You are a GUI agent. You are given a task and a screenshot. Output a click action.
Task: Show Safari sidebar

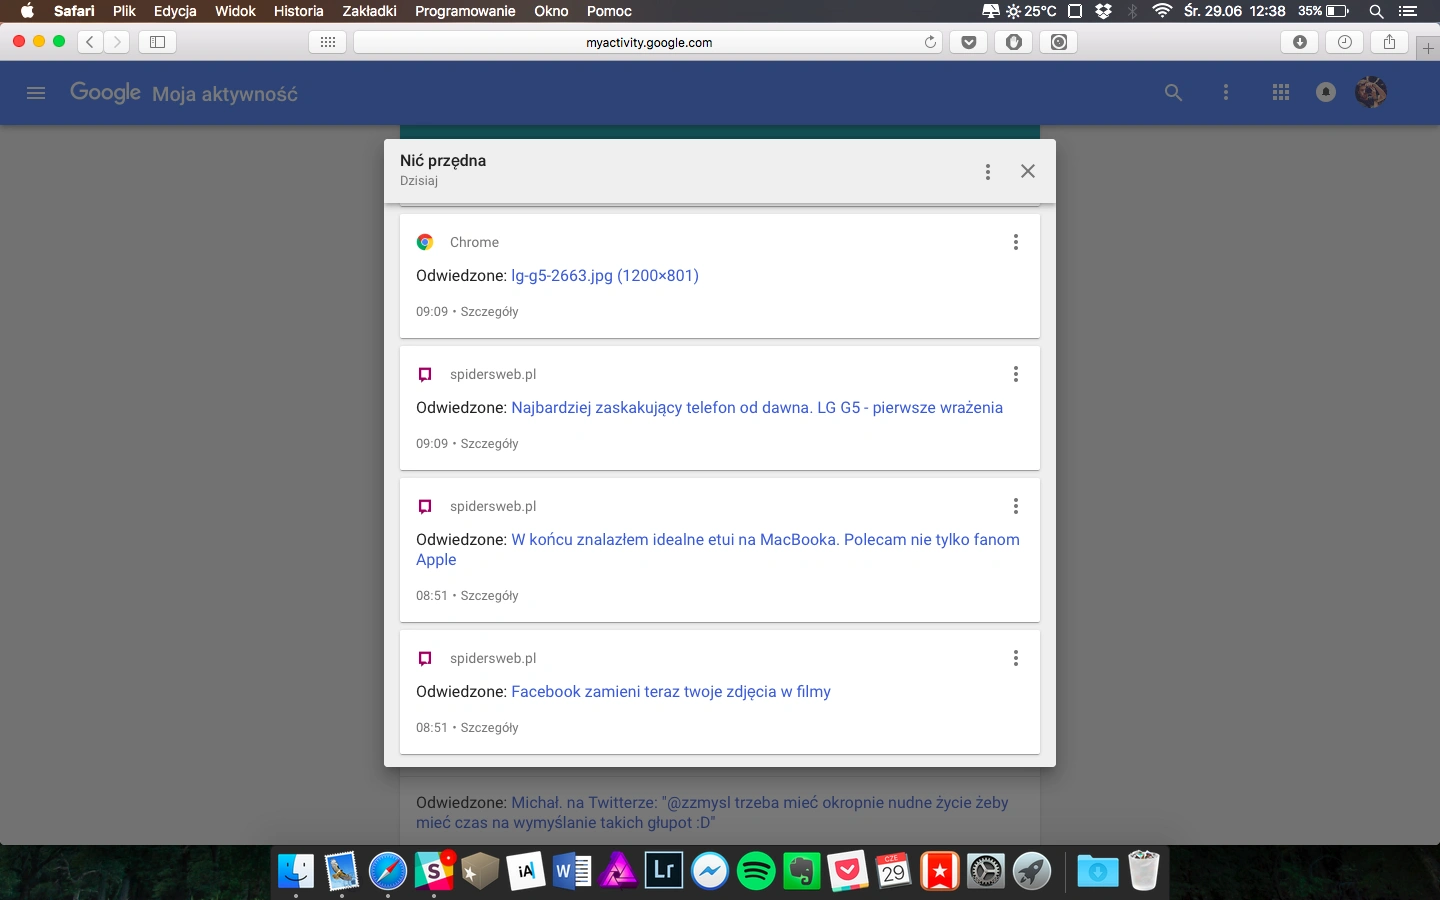157,42
